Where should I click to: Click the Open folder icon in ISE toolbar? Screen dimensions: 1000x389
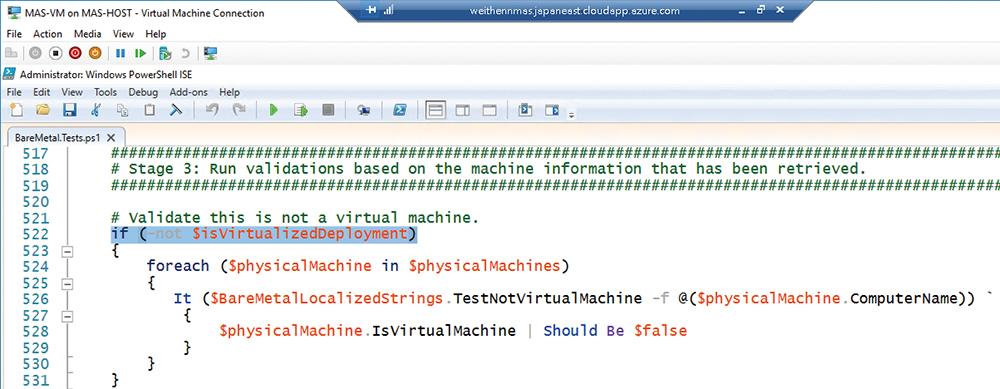43,110
